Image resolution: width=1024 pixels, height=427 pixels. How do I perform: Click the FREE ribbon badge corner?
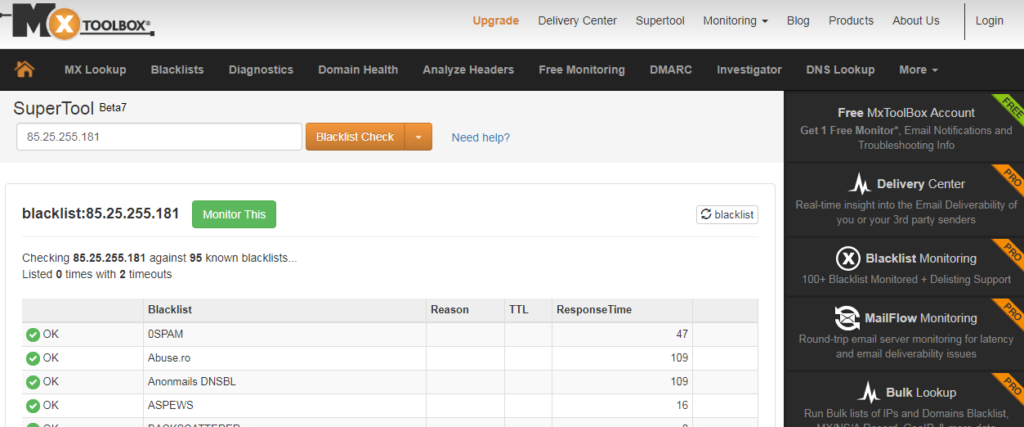[1008, 109]
